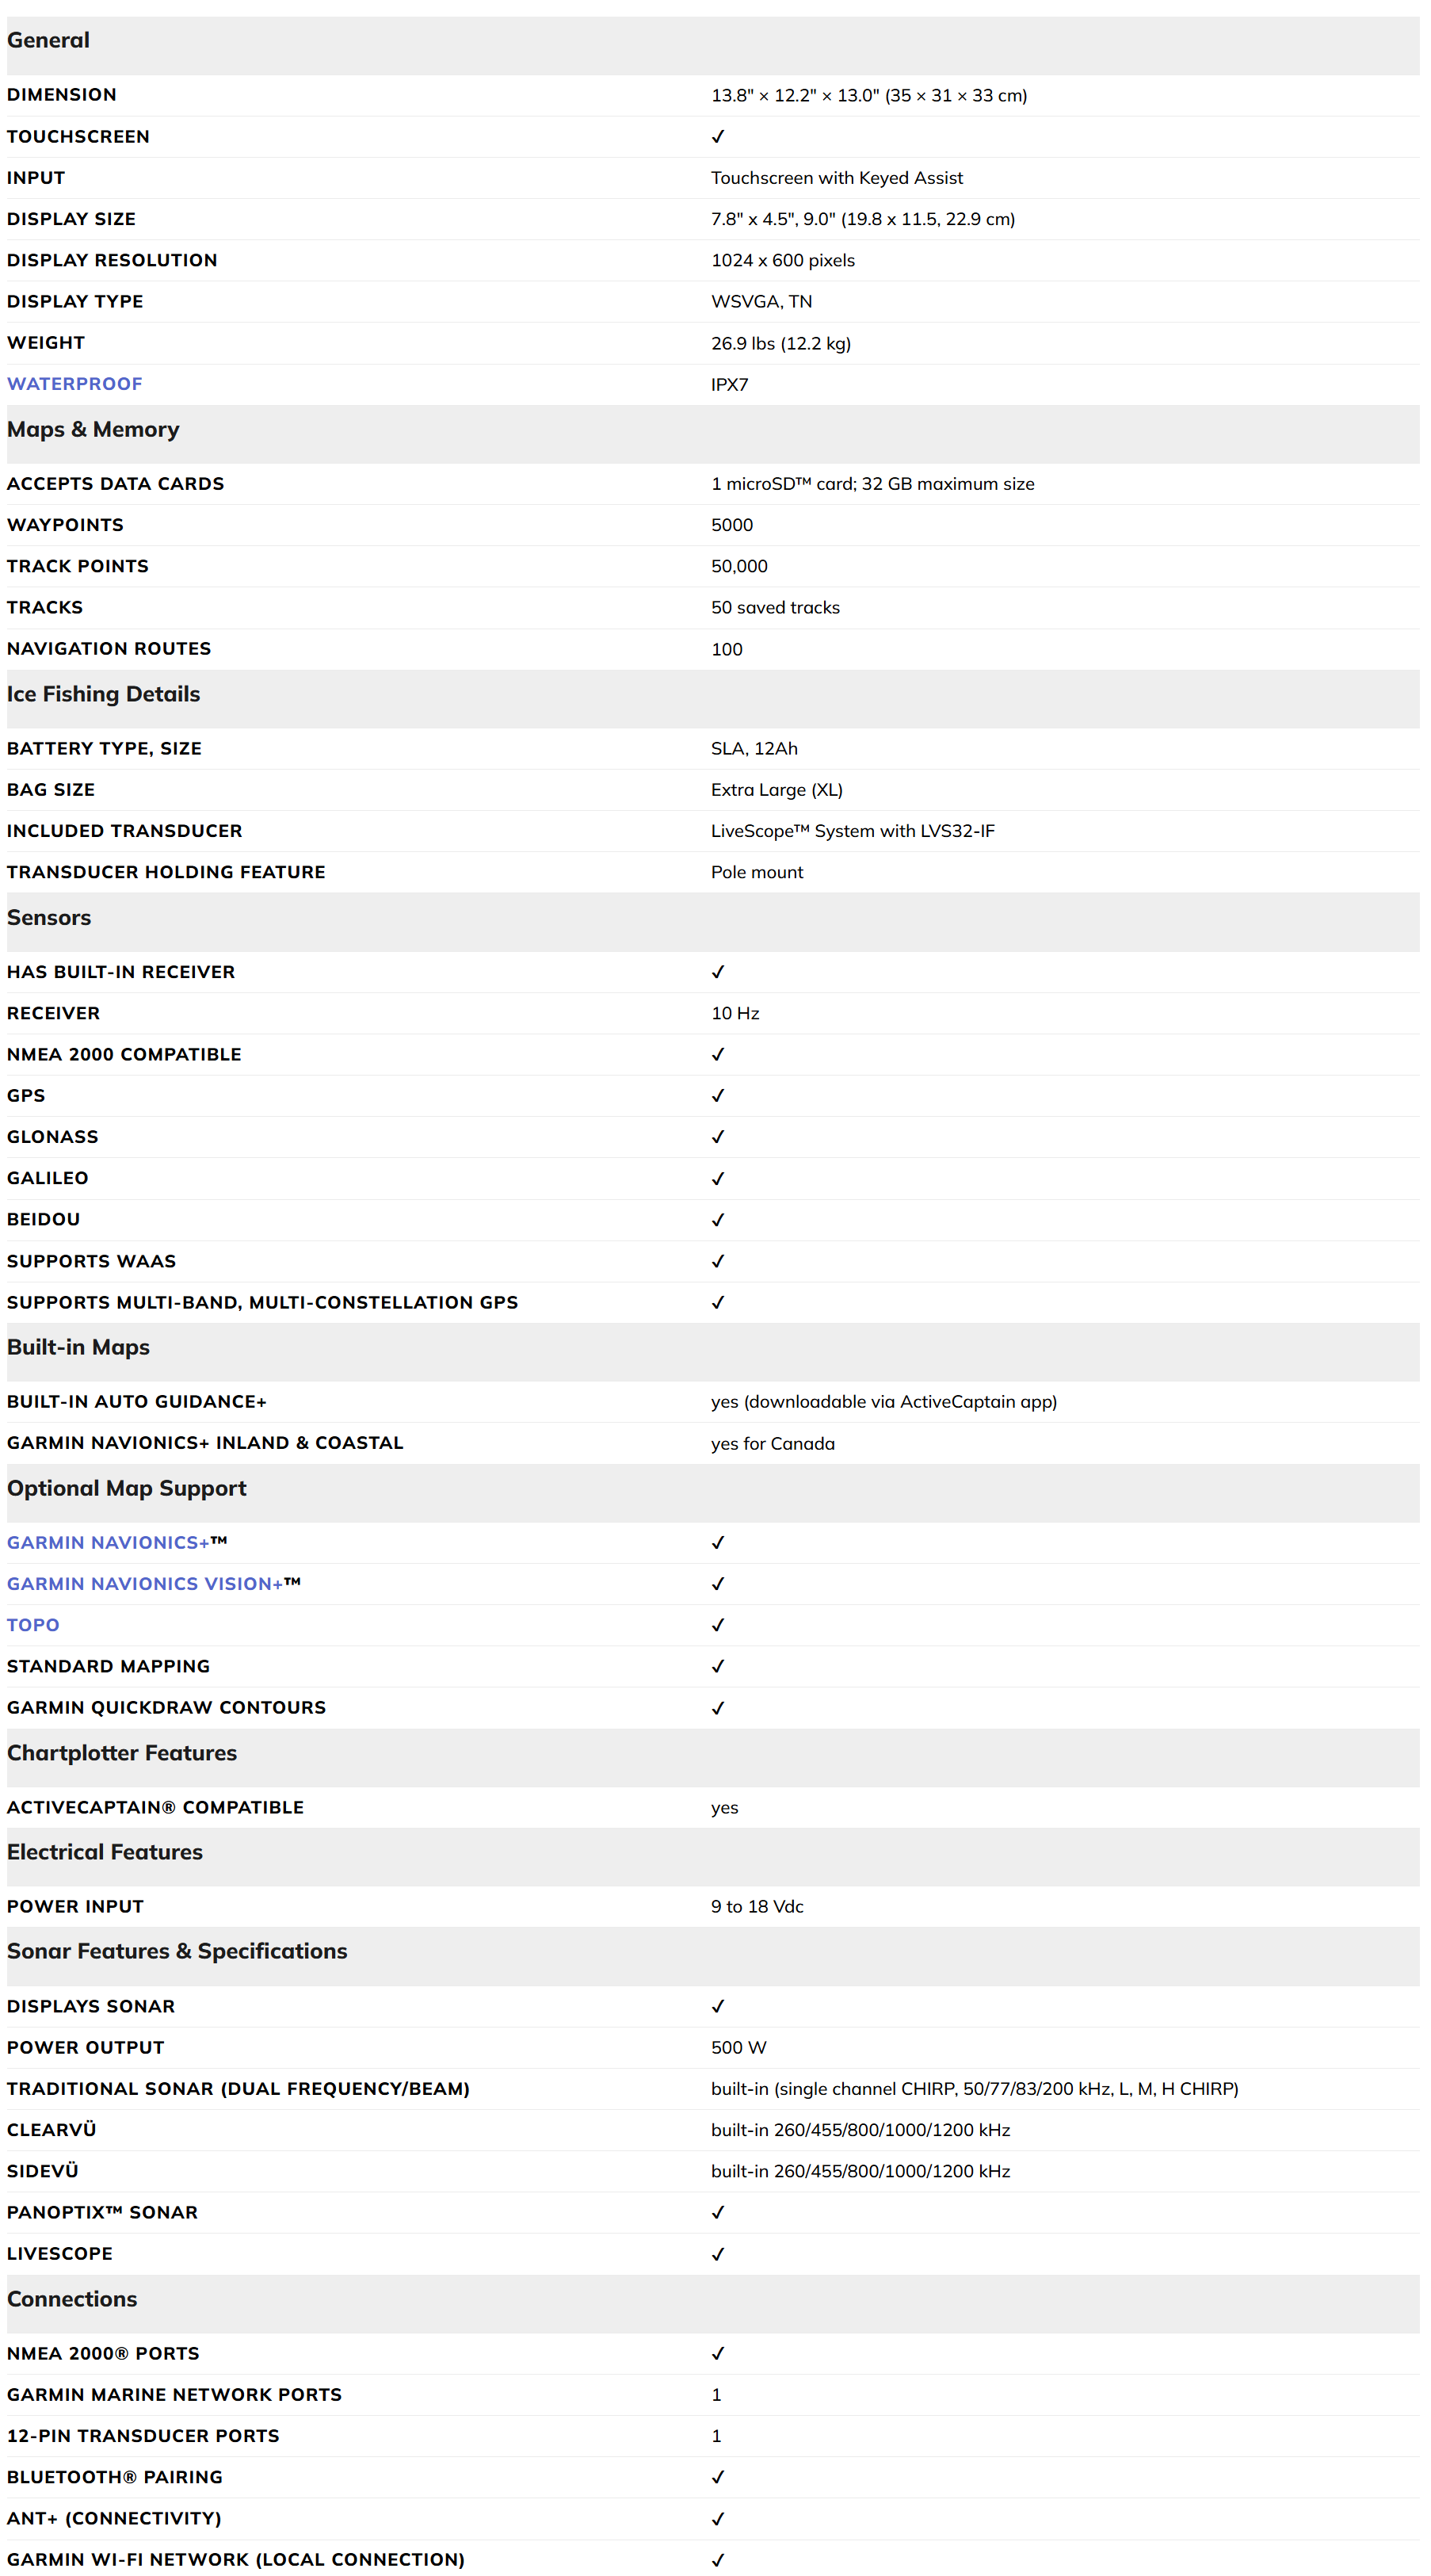Click the Connections section heading
Image resolution: width=1431 pixels, height=2576 pixels.
(x=72, y=2299)
